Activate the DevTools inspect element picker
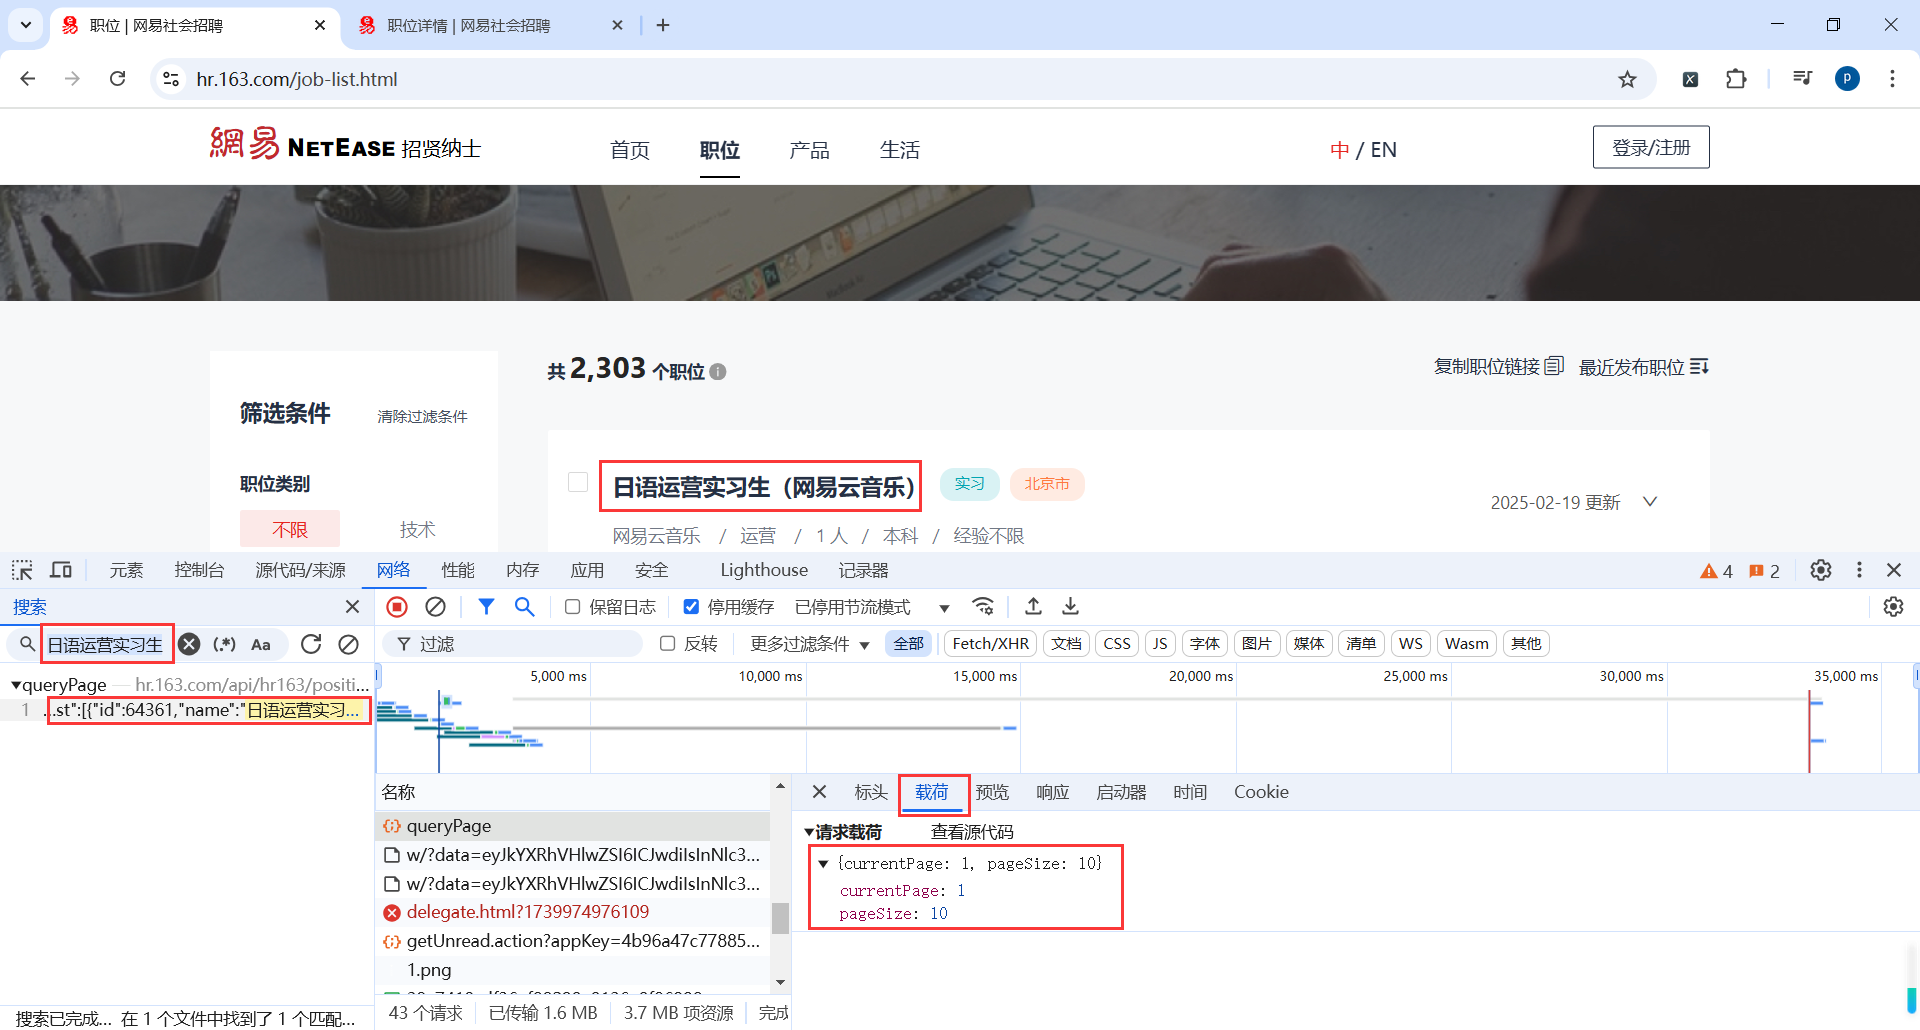Viewport: 1920px width, 1030px height. tap(22, 570)
